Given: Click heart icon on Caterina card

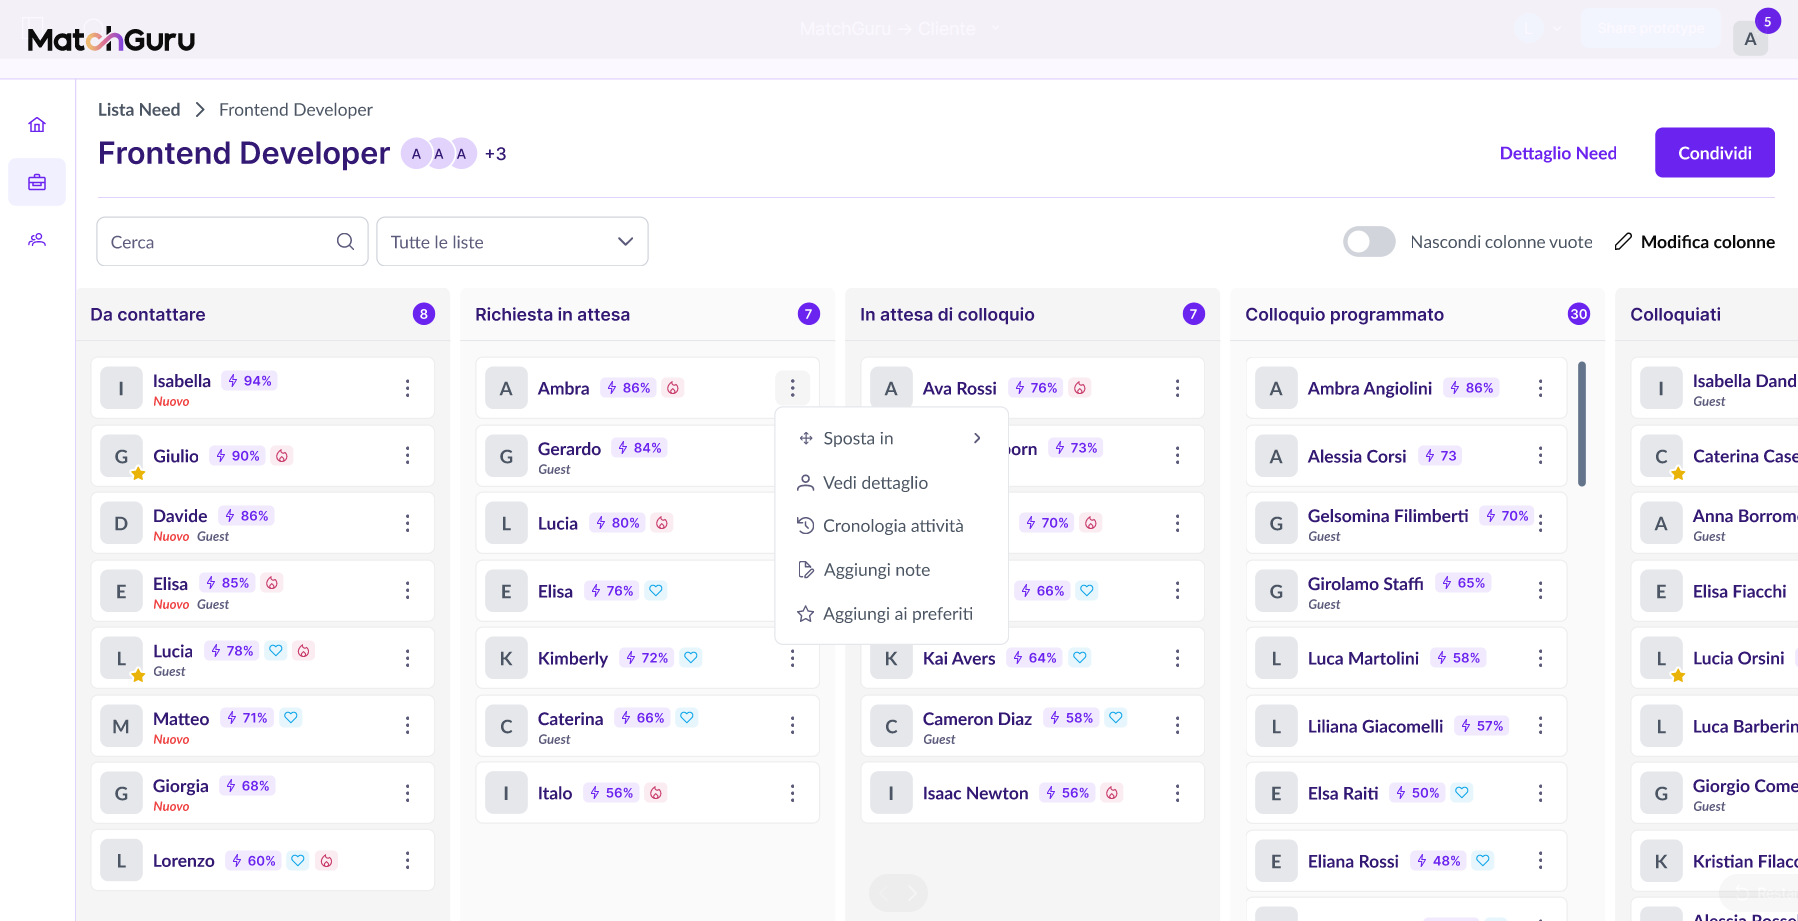Looking at the screenshot, I should tap(687, 718).
